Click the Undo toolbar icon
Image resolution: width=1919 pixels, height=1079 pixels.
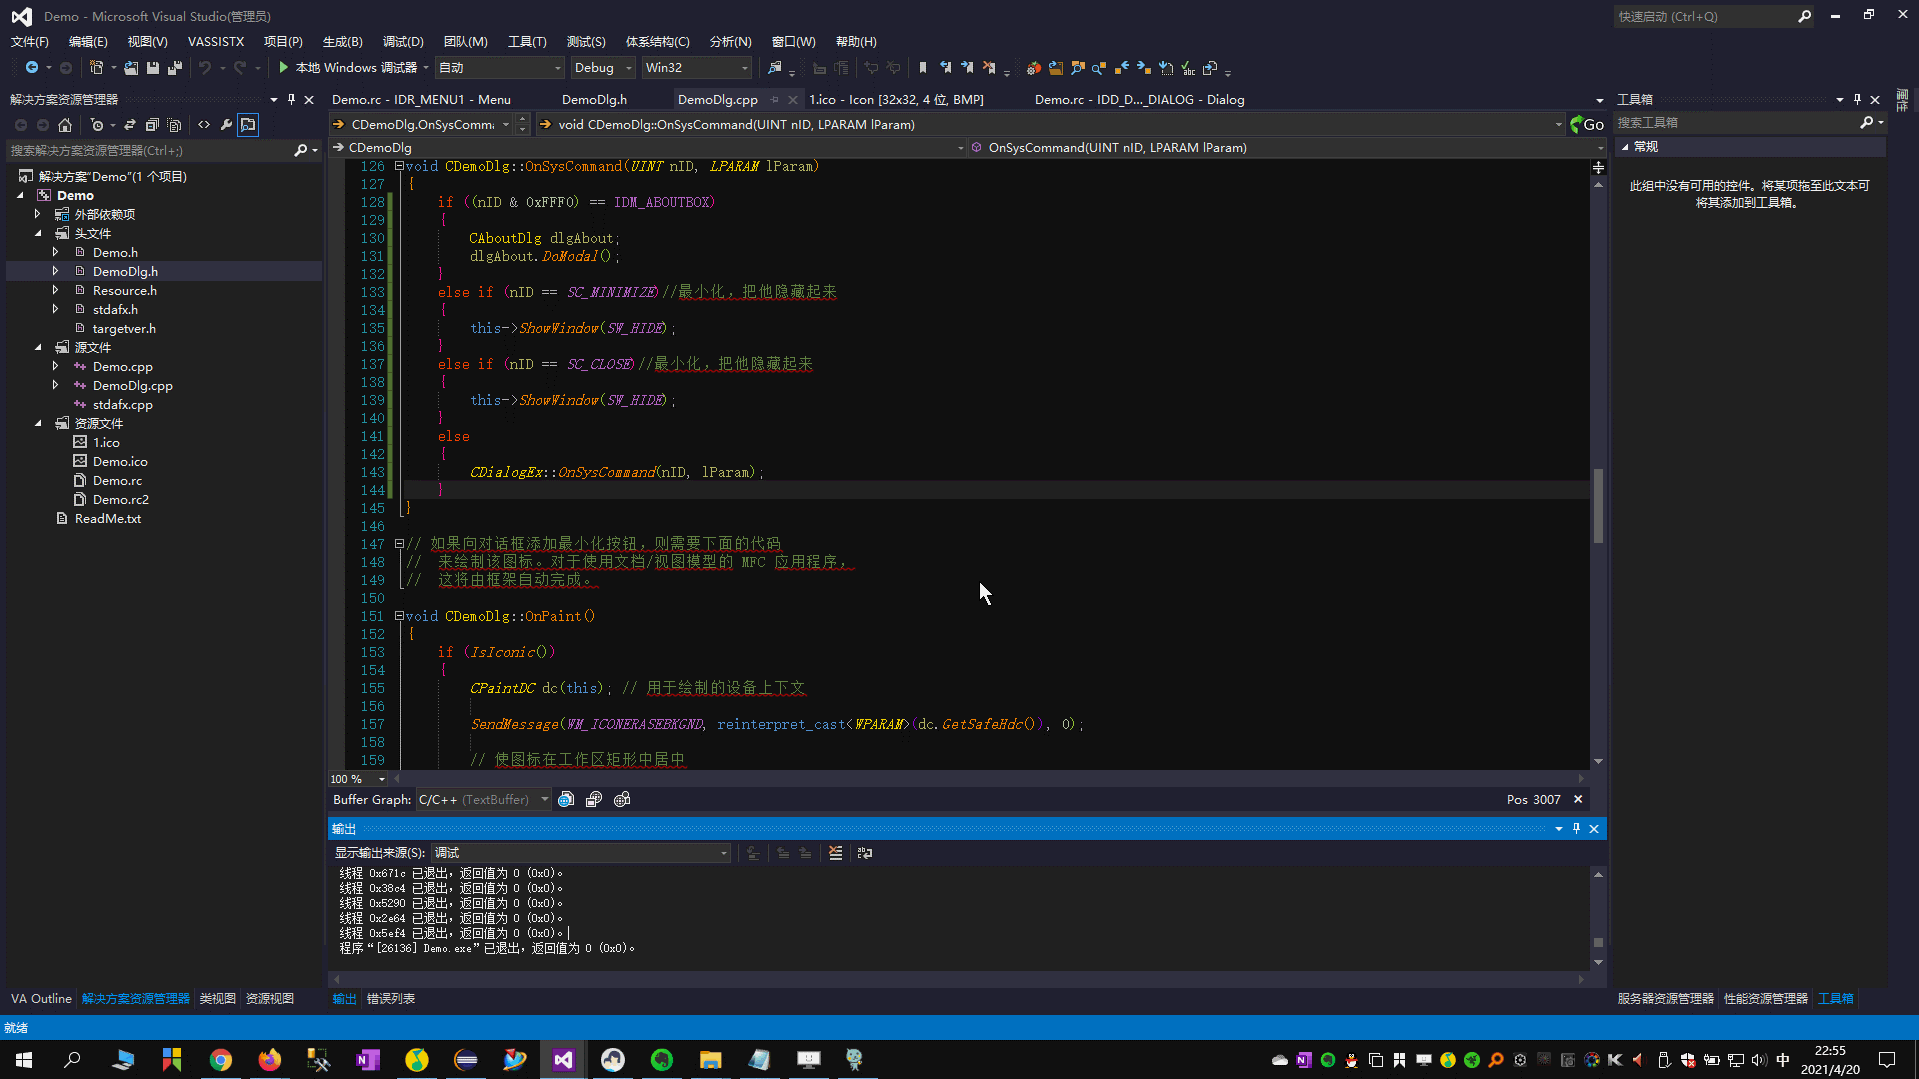tap(205, 68)
